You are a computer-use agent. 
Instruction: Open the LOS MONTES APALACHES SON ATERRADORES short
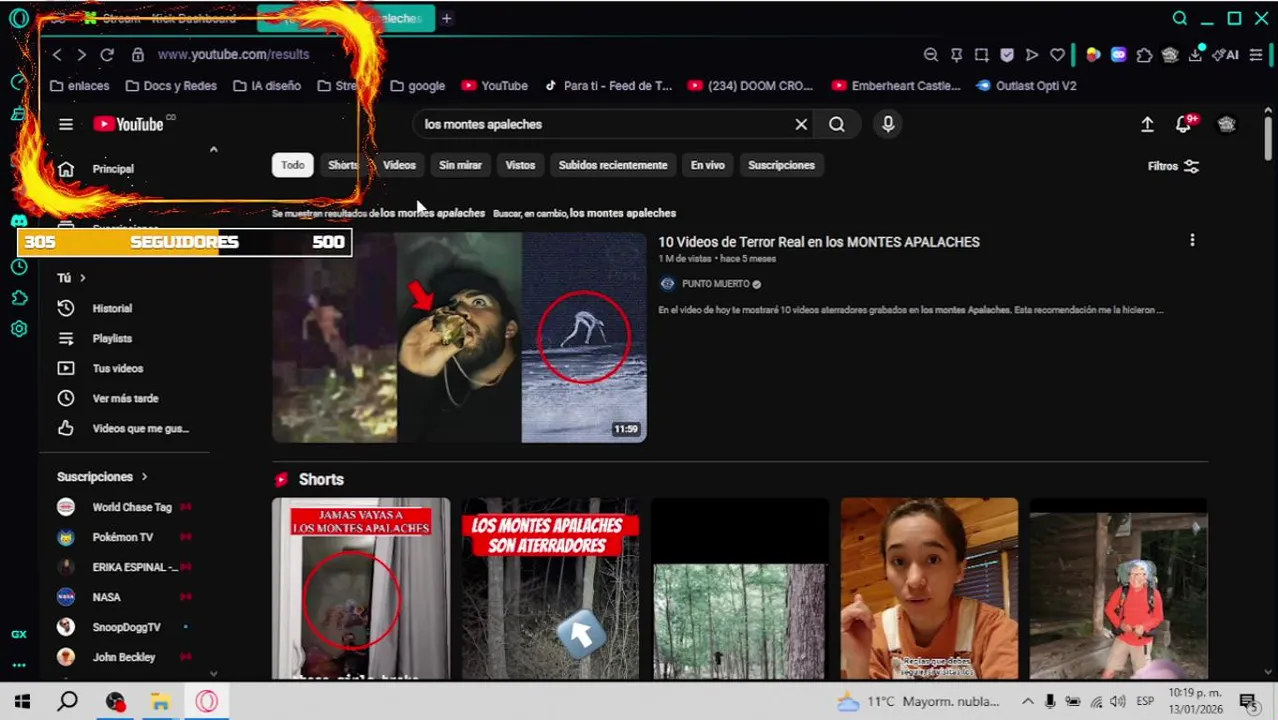click(550, 589)
